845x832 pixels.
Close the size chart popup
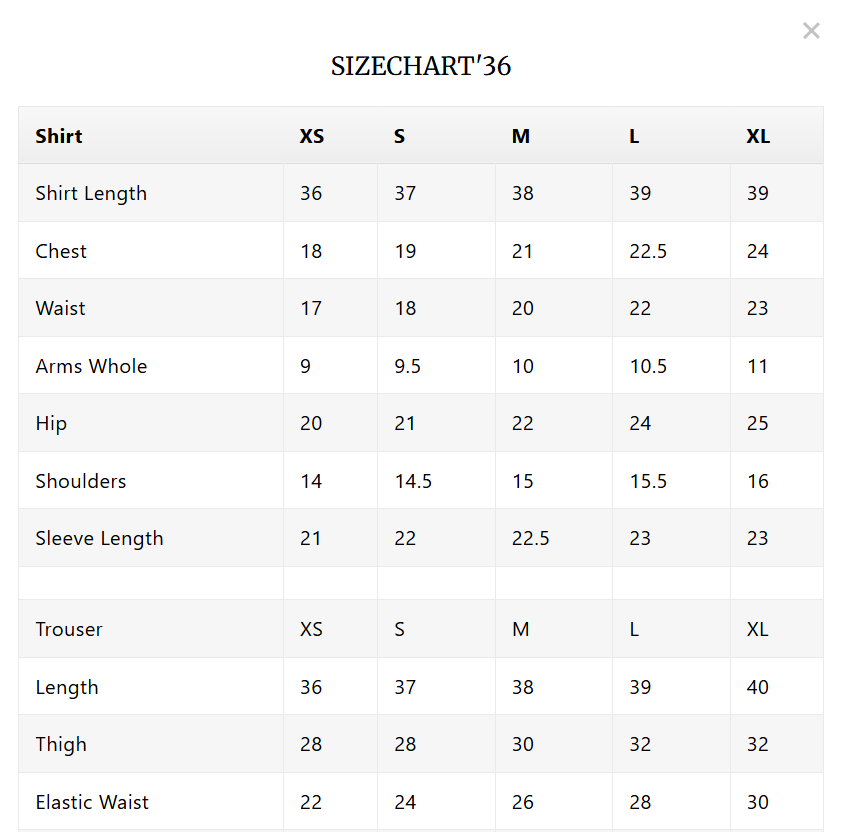(x=811, y=31)
